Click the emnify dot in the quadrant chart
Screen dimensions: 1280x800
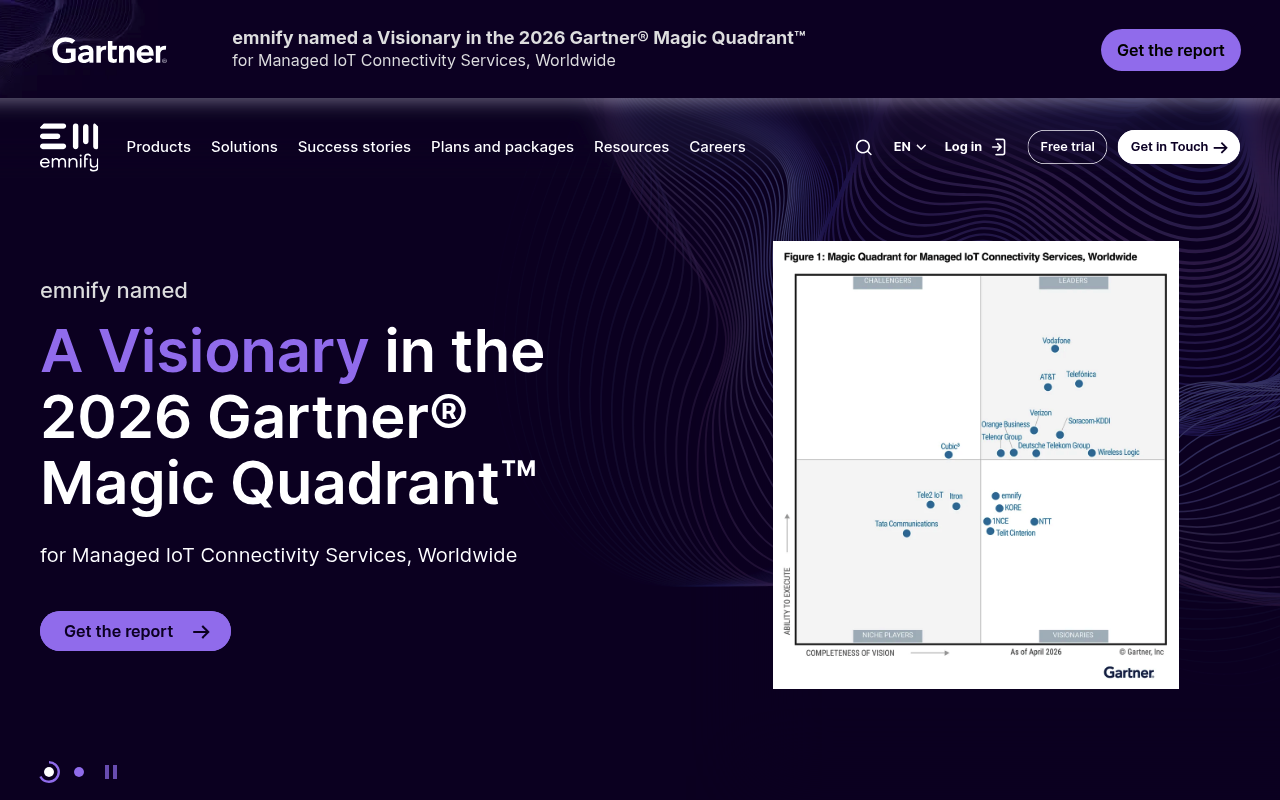[x=995, y=496]
